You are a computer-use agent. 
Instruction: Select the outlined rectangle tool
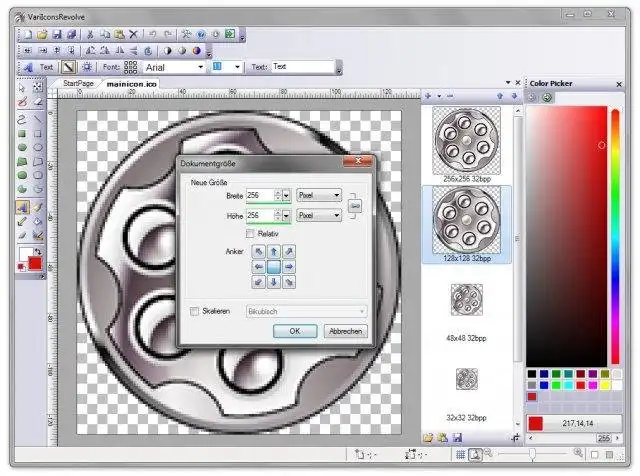pos(37,133)
